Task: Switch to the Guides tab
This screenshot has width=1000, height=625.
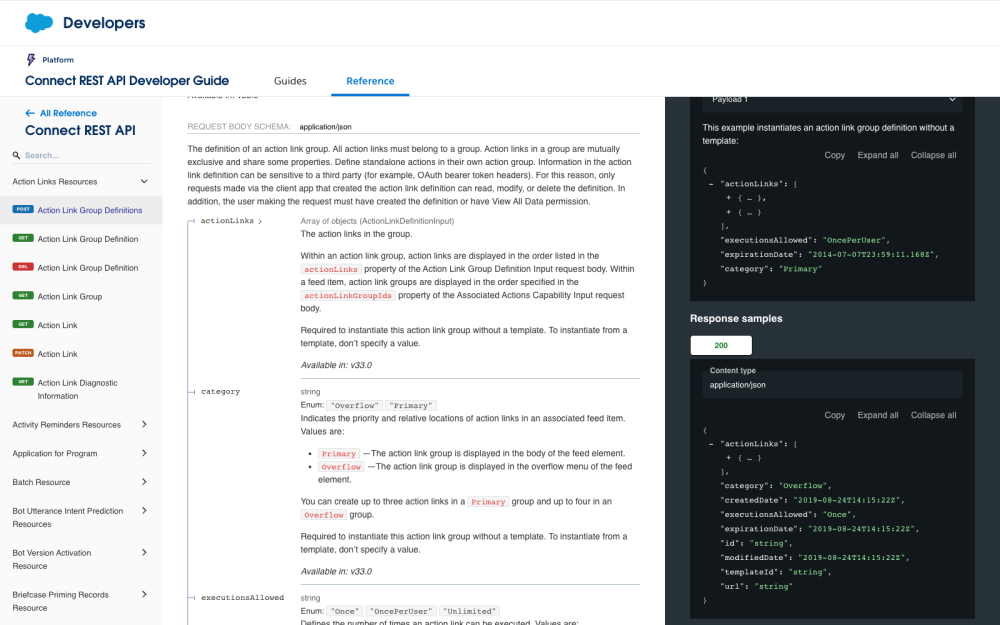Action: (290, 81)
